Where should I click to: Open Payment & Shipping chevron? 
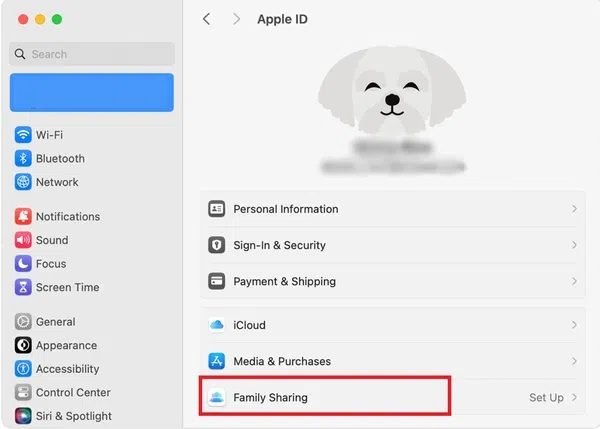pos(574,281)
